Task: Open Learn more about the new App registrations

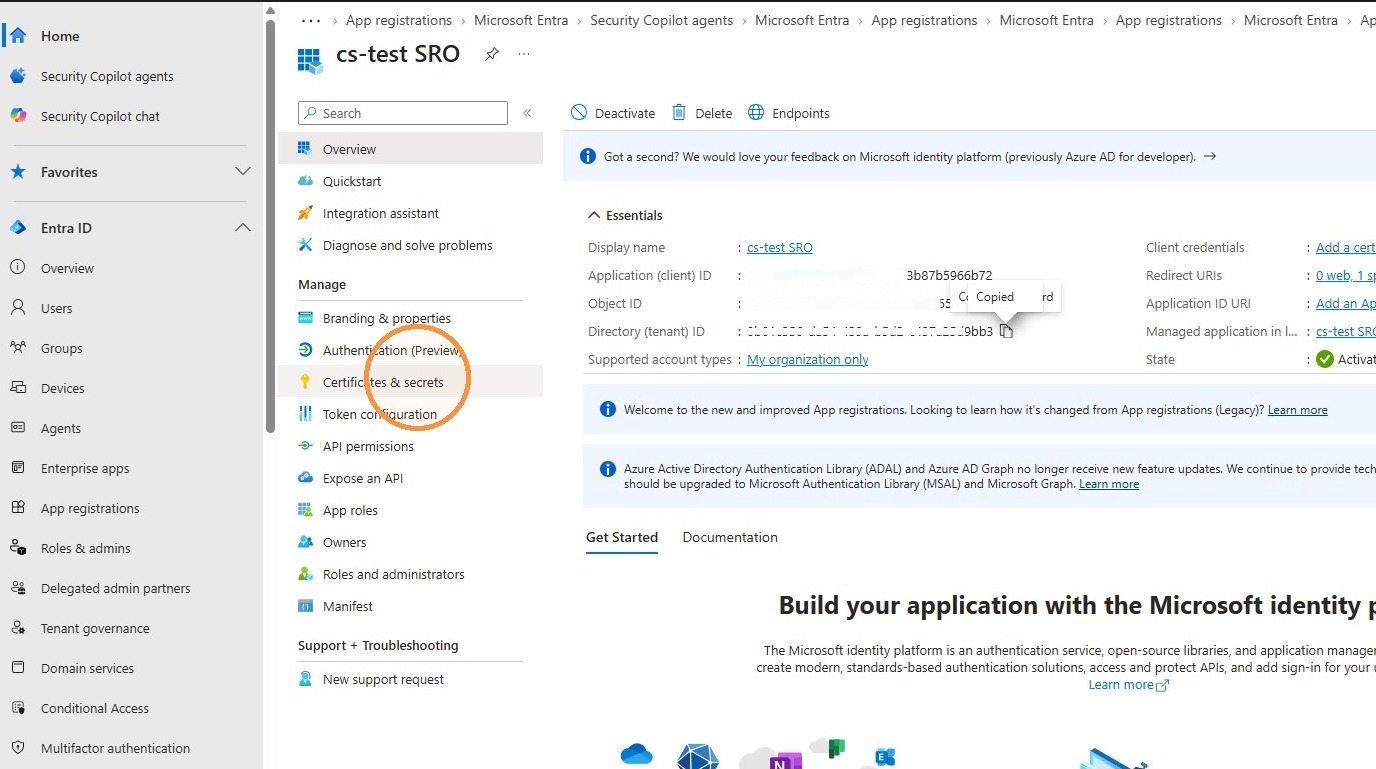Action: (x=1298, y=410)
